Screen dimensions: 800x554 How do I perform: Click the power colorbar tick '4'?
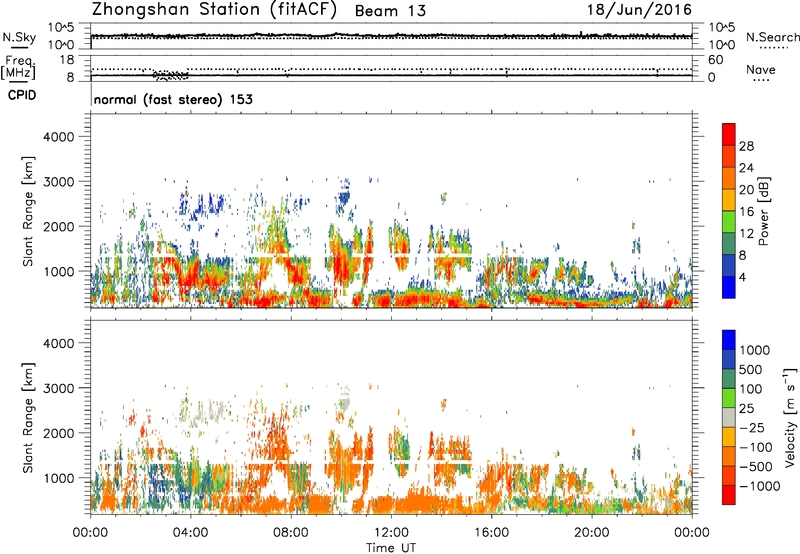point(742,277)
